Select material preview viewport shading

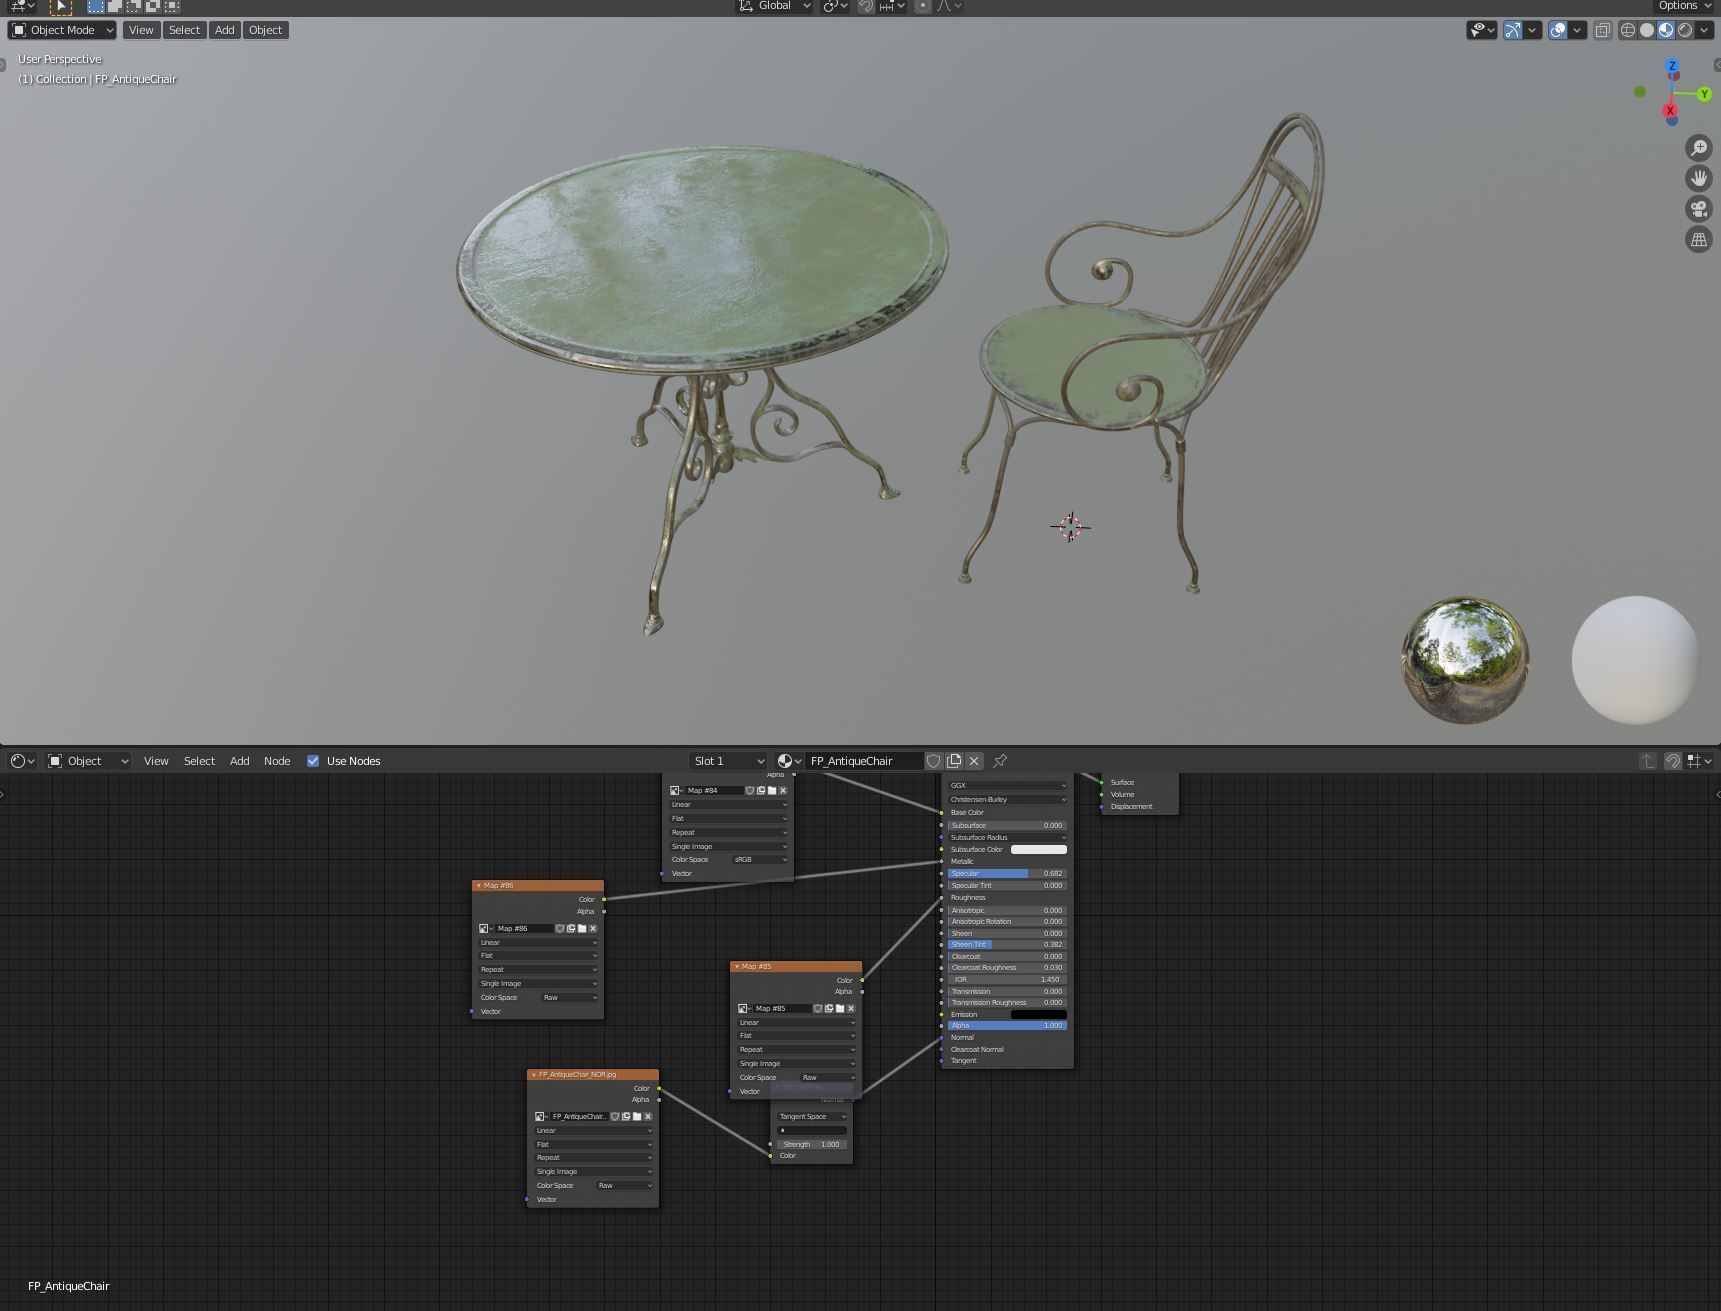(1666, 30)
